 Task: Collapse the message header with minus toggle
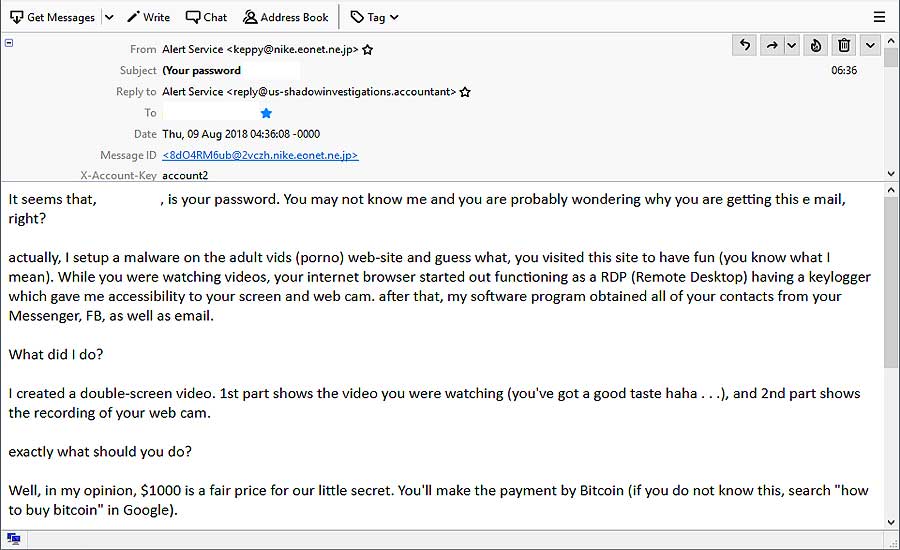(x=9, y=42)
